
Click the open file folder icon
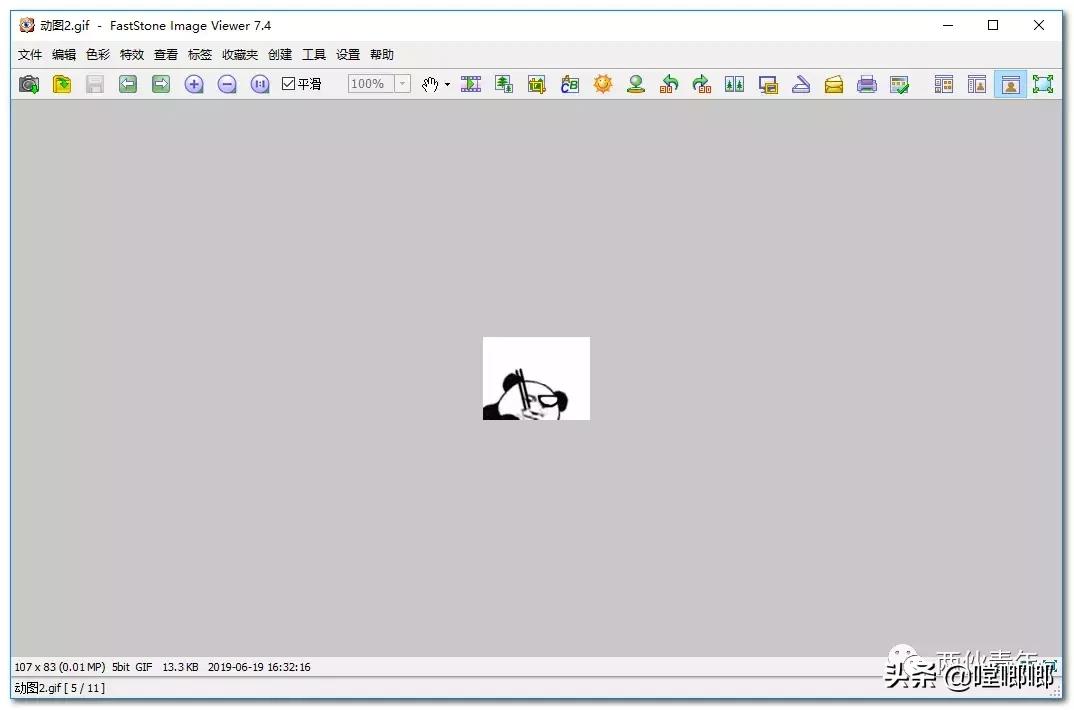pos(62,84)
